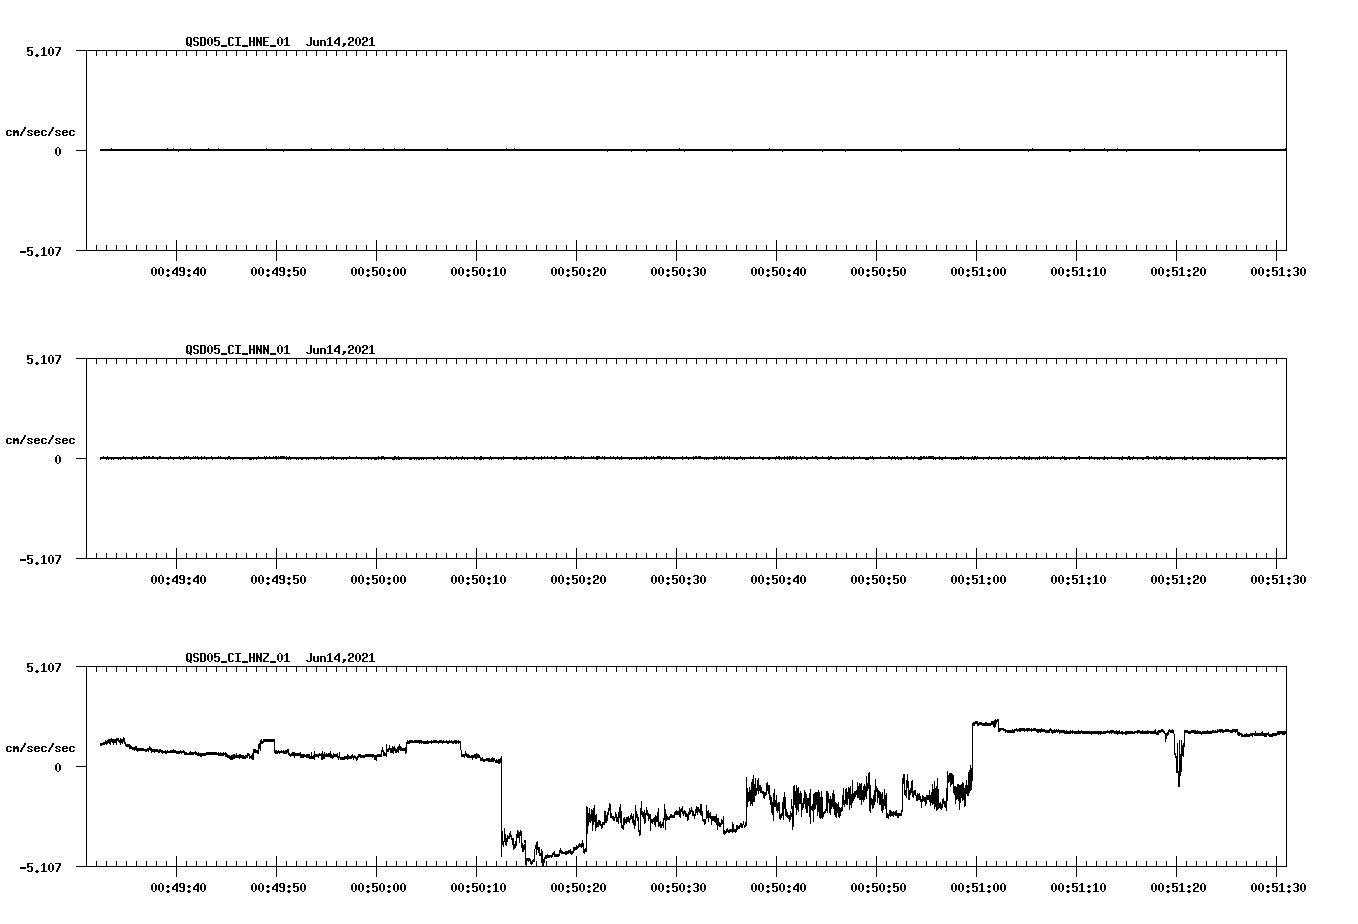Click time label 00:51:00 under HNE plot
The height and width of the screenshot is (924, 1358).
979,271
